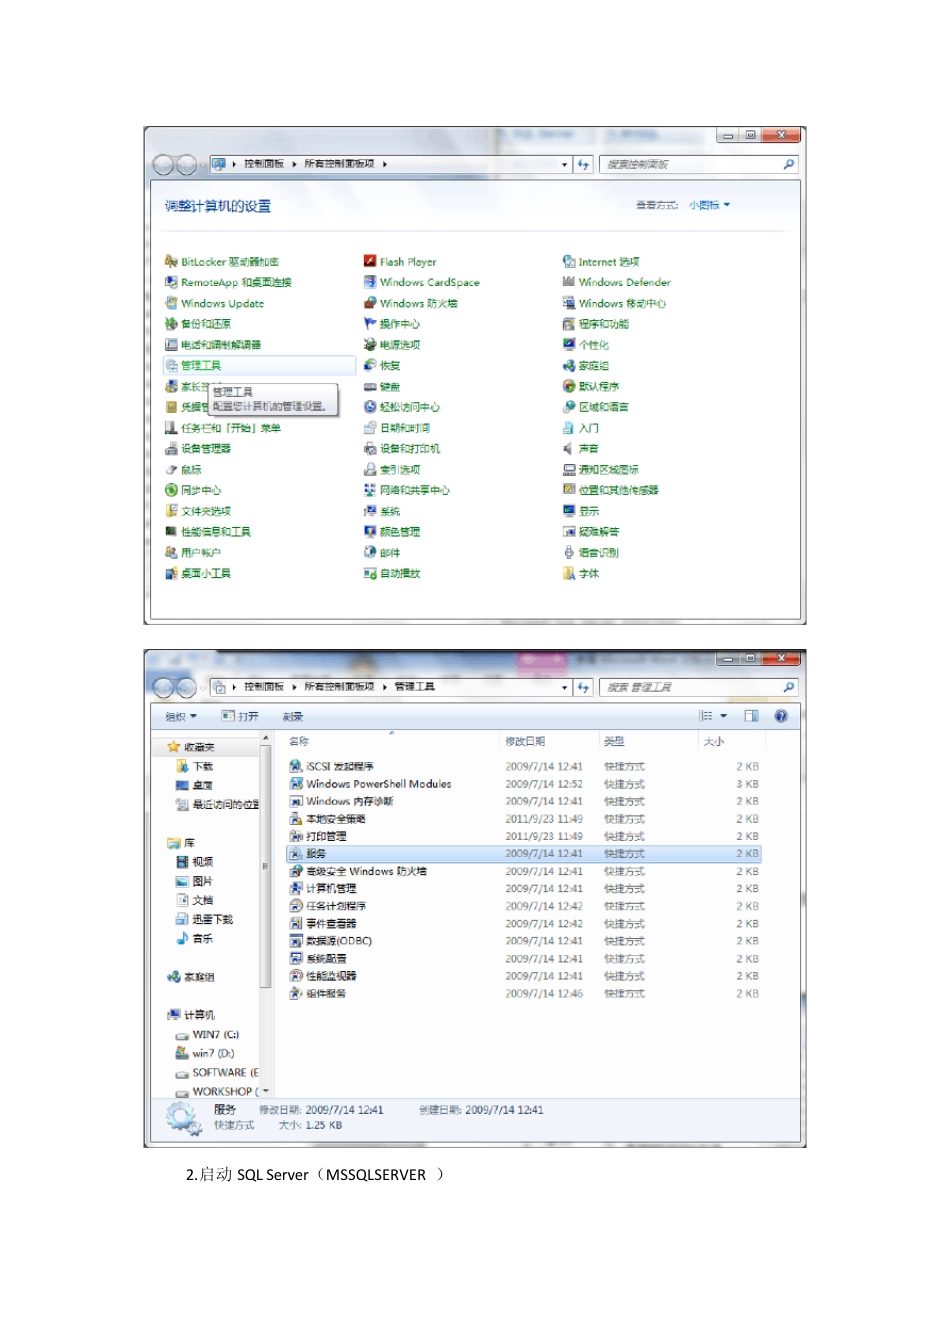
Task: Open Windows Update in Control Panel
Action: (x=215, y=303)
